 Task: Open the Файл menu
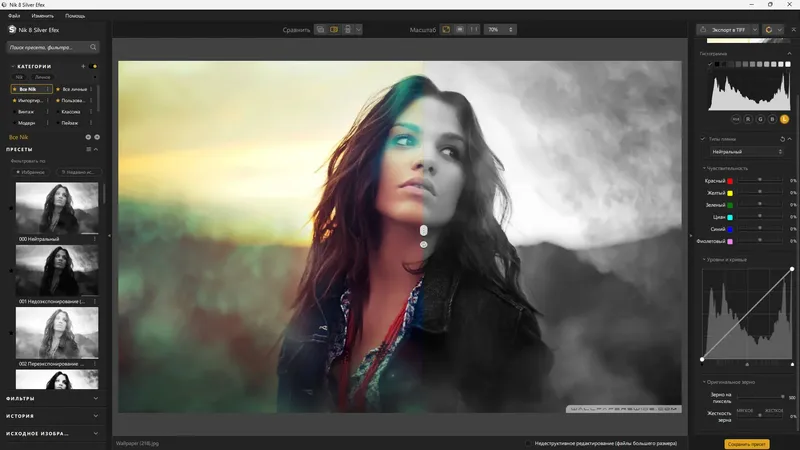tap(14, 16)
